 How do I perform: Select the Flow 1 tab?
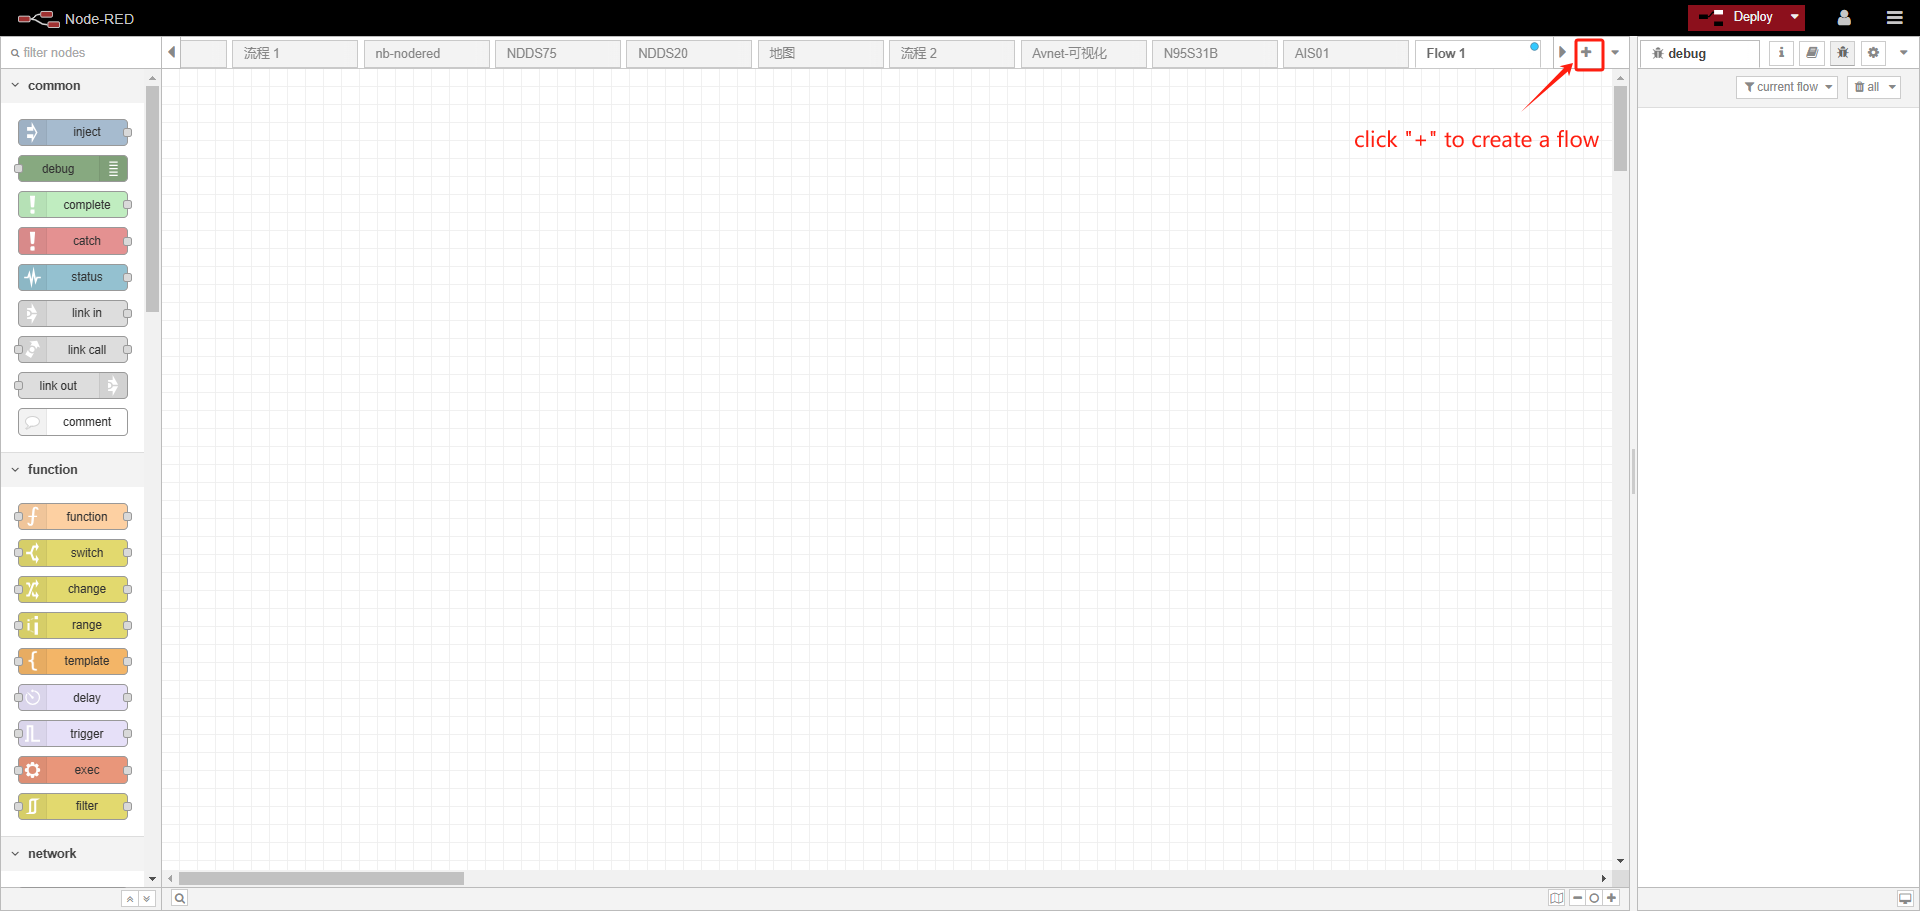tap(1478, 54)
